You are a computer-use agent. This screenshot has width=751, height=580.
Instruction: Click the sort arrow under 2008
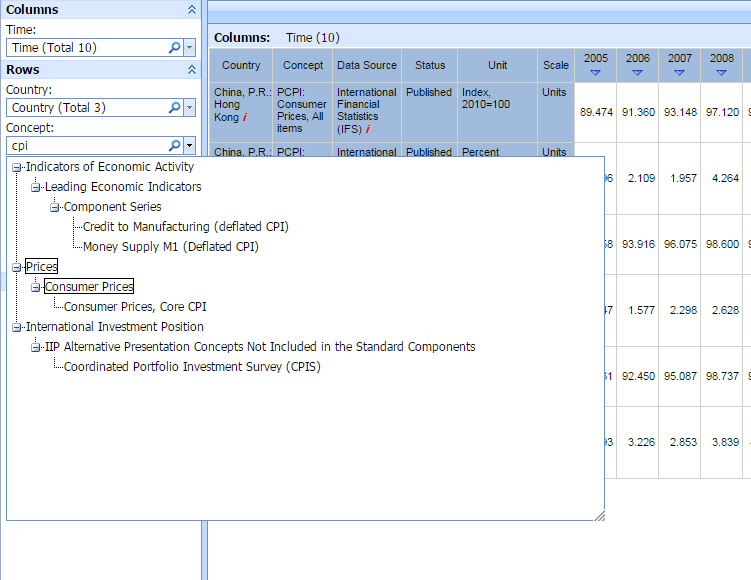coord(722,73)
